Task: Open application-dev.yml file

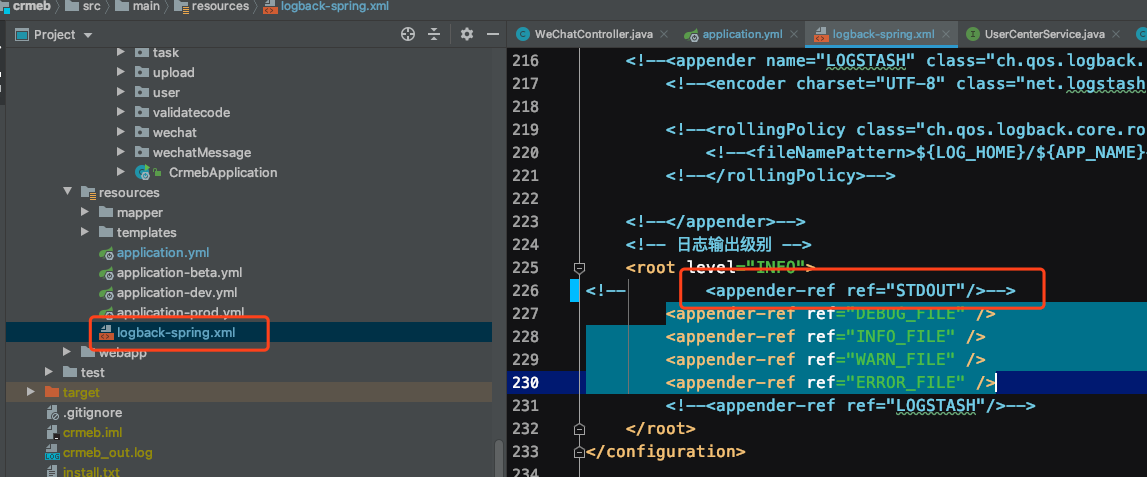Action: coord(177,293)
